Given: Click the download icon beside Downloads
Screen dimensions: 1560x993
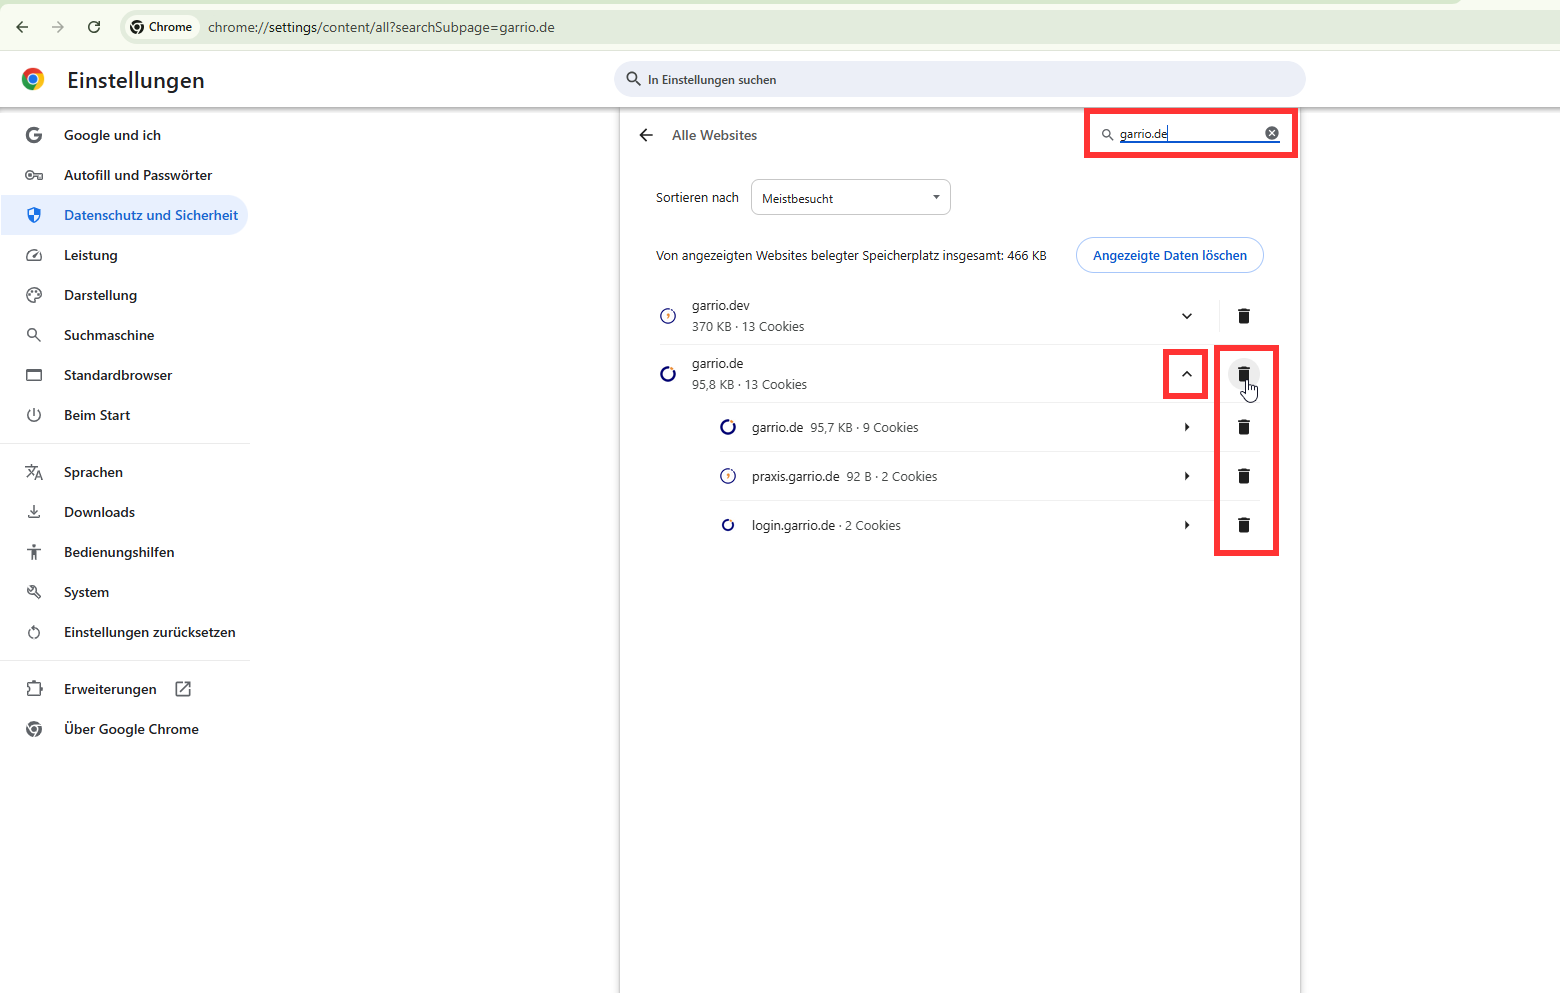Looking at the screenshot, I should pyautogui.click(x=34, y=512).
